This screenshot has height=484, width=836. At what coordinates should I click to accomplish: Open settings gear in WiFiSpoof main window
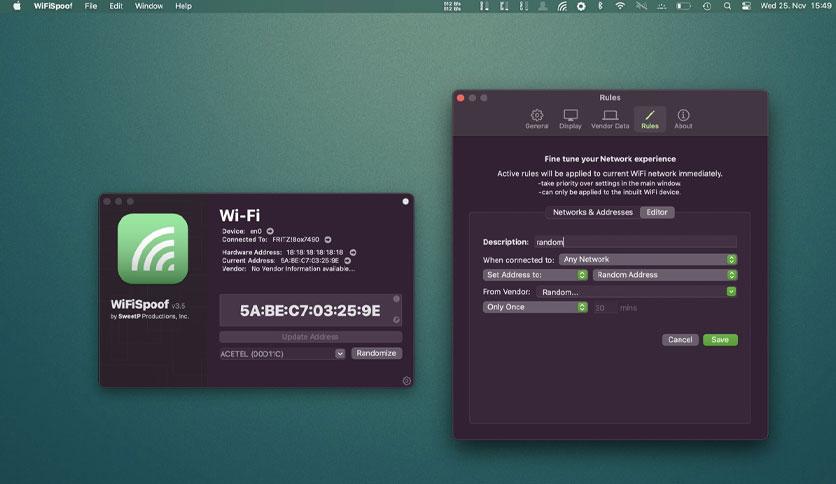[x=406, y=381]
